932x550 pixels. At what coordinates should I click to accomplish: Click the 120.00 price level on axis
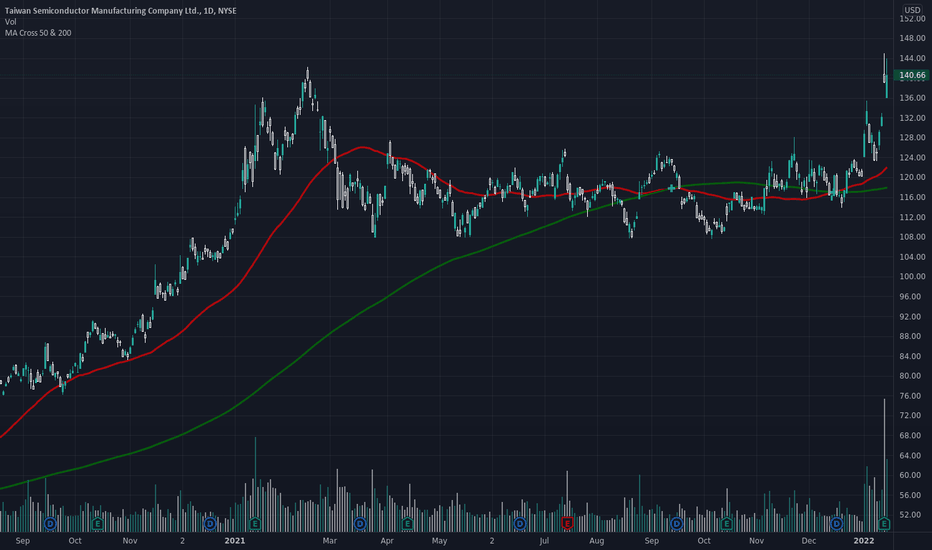point(912,177)
